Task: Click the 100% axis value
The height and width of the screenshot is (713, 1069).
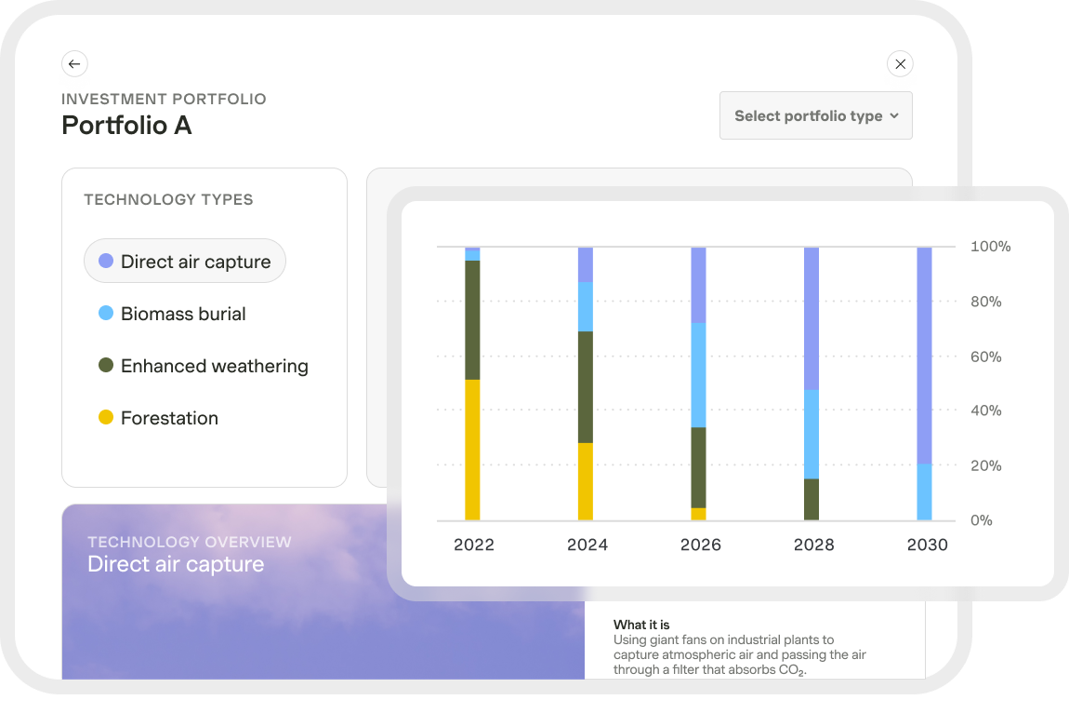Action: pyautogui.click(x=991, y=246)
